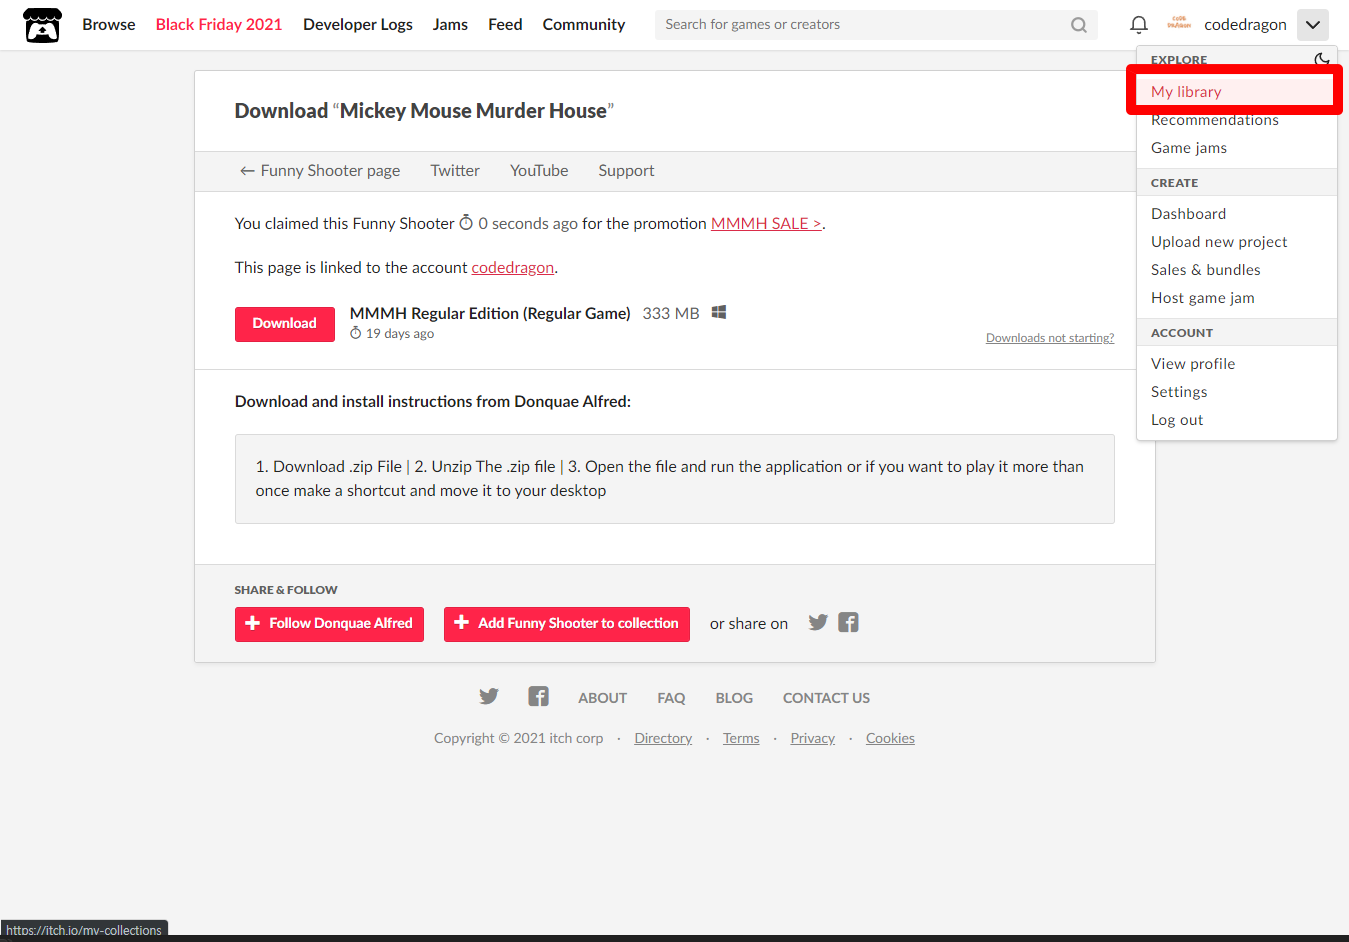1349x942 pixels.
Task: Open ABOUT in footer
Action: tap(603, 698)
